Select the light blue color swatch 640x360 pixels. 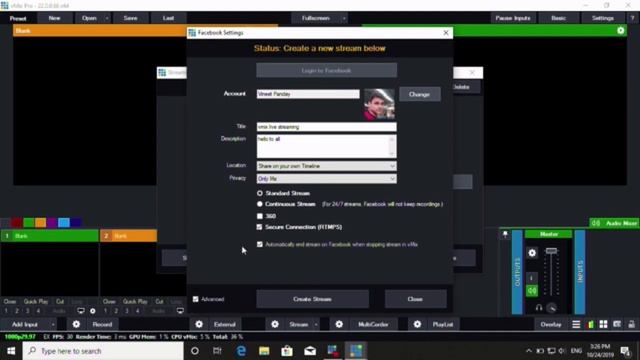64,222
